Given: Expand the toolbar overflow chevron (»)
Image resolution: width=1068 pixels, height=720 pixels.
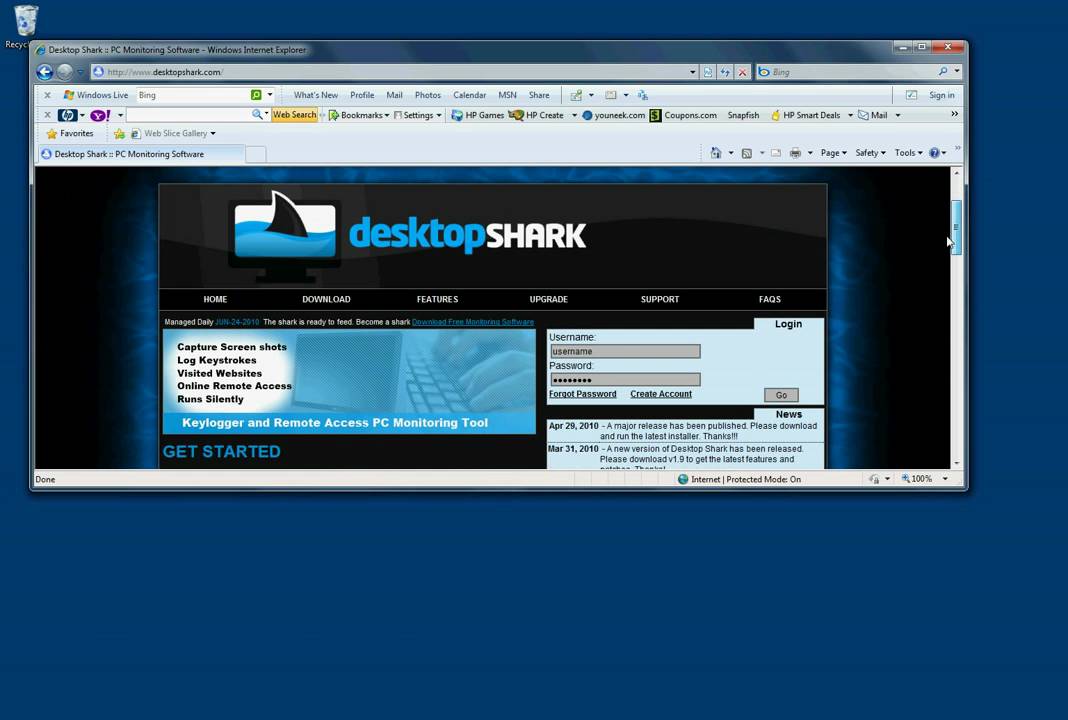Looking at the screenshot, I should tap(955, 114).
